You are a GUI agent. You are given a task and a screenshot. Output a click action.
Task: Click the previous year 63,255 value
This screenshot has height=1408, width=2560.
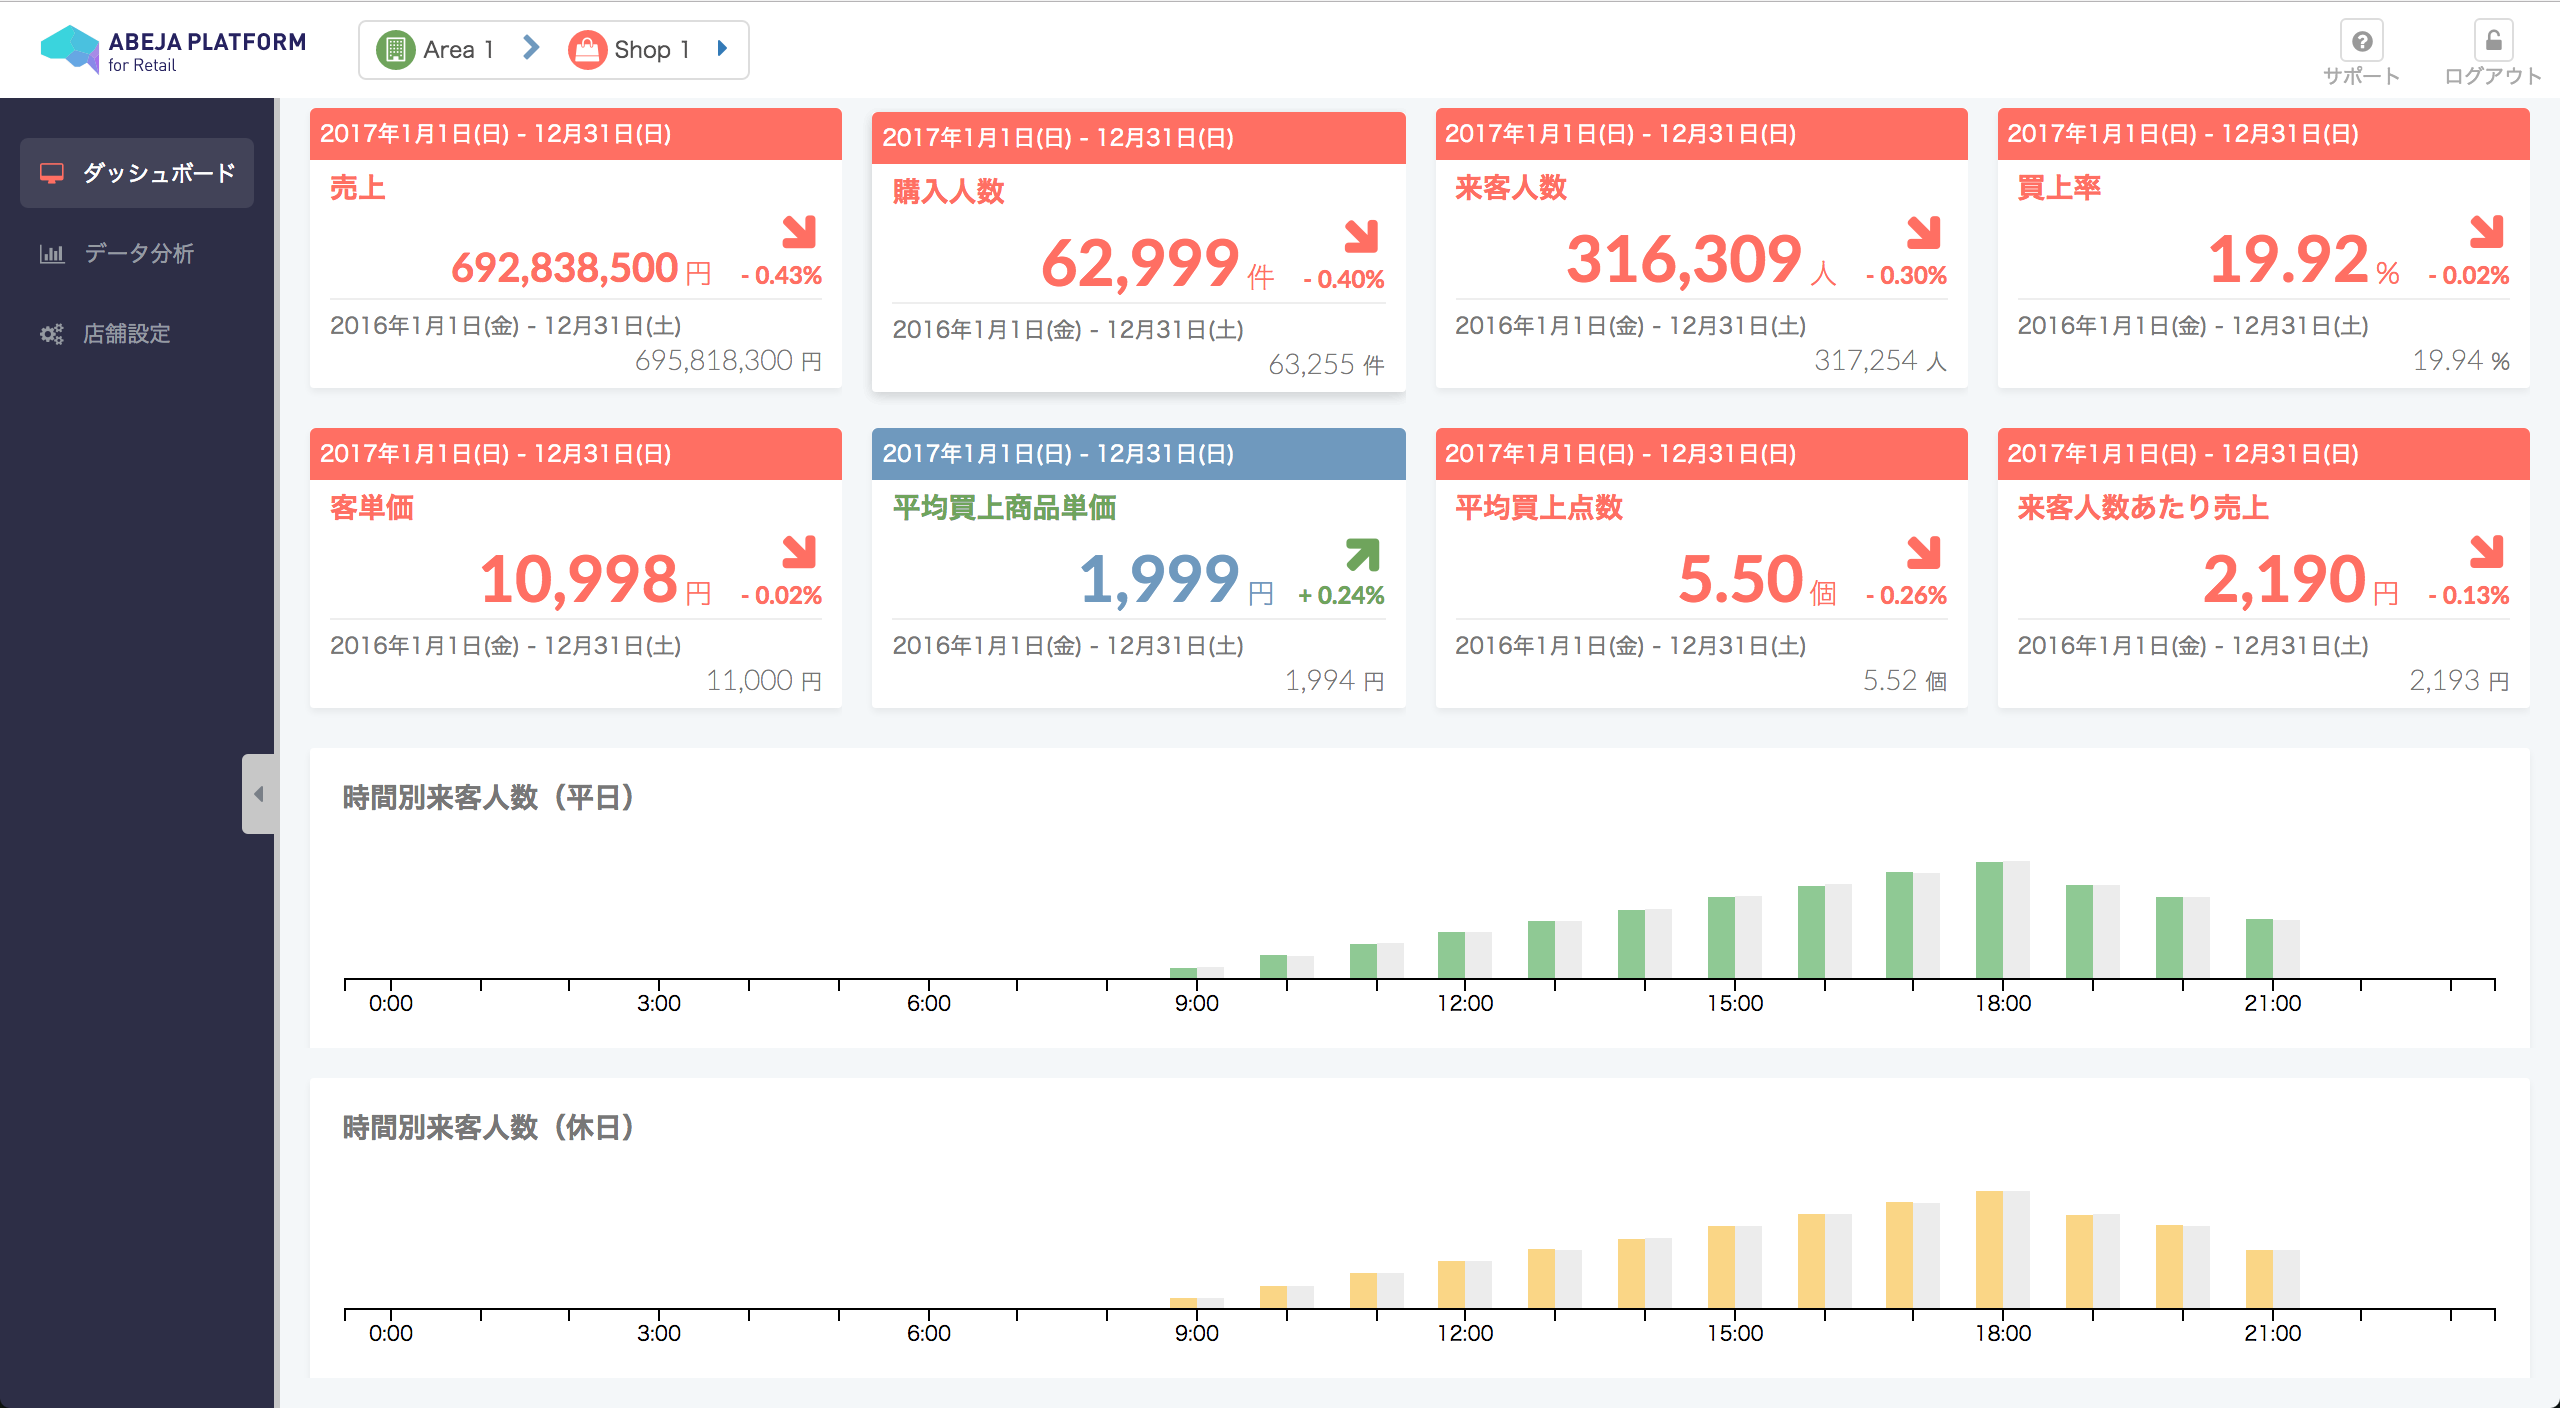coord(1311,364)
